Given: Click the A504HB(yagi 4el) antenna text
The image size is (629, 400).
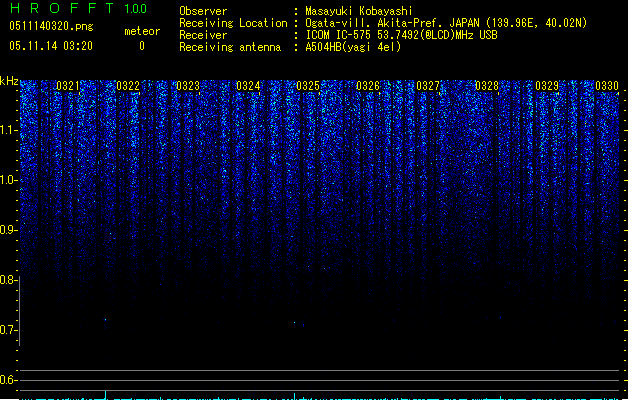Looking at the screenshot, I should click(353, 47).
